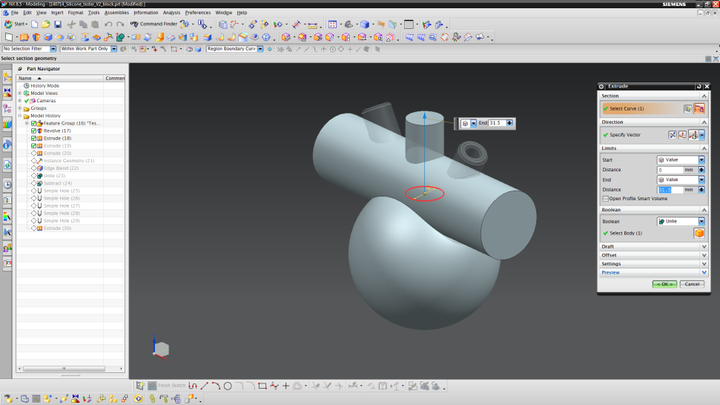Viewport: 720px width, 405px height.
Task: Click the Undo arrow icon
Action: point(108,24)
